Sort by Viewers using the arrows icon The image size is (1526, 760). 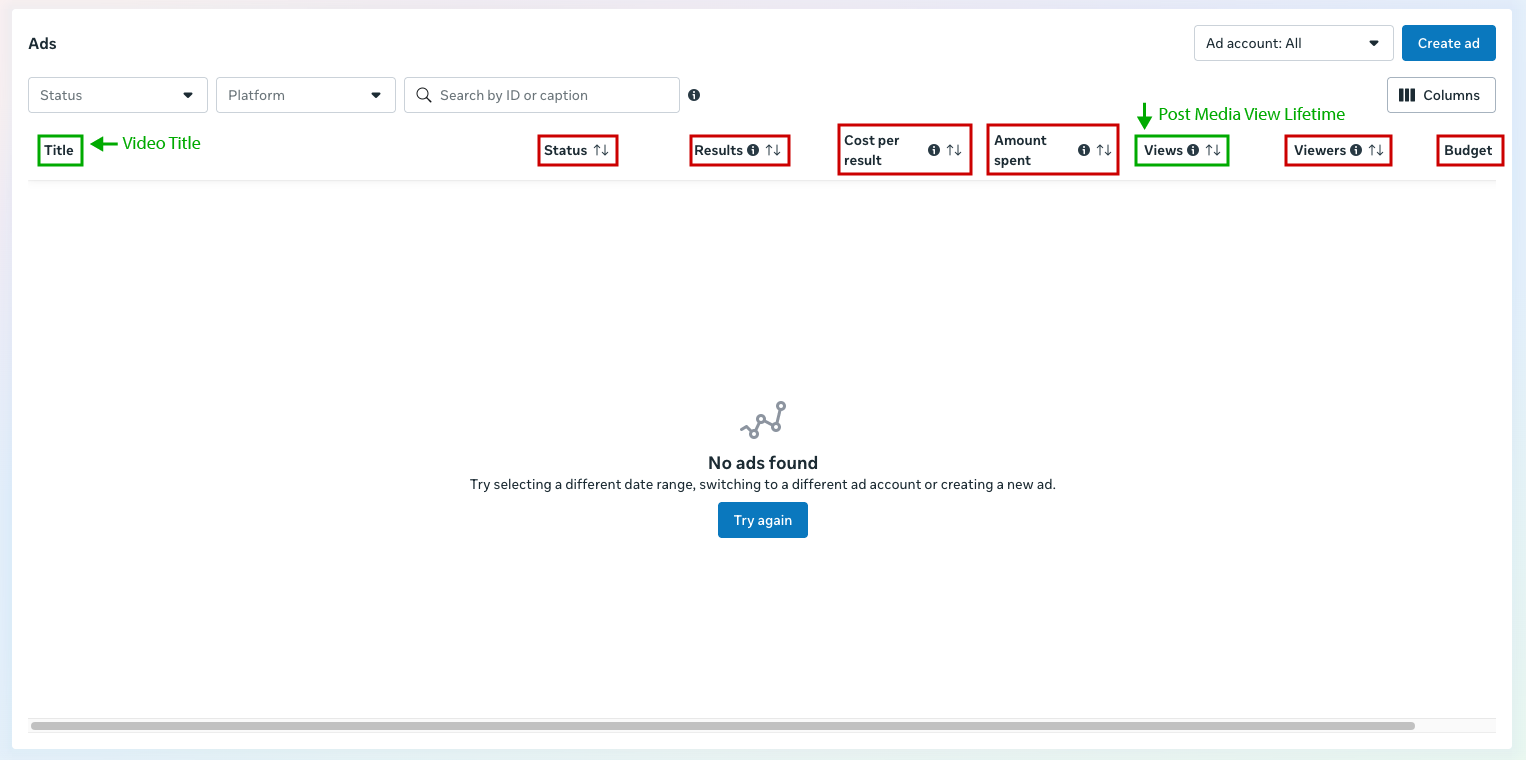pos(1376,150)
